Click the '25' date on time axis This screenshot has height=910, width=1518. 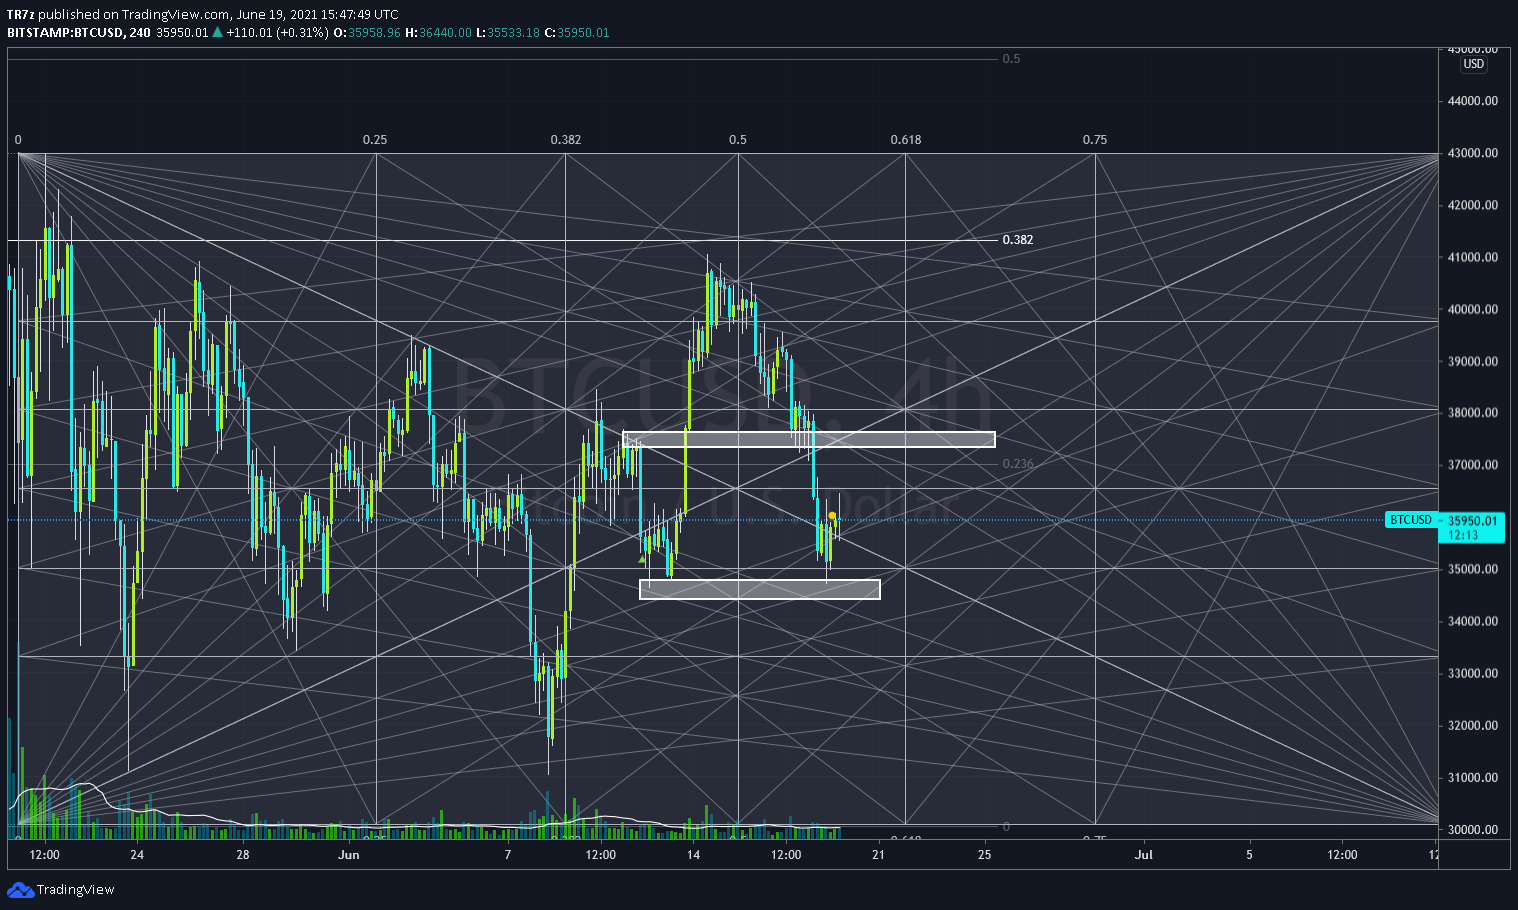[985, 855]
